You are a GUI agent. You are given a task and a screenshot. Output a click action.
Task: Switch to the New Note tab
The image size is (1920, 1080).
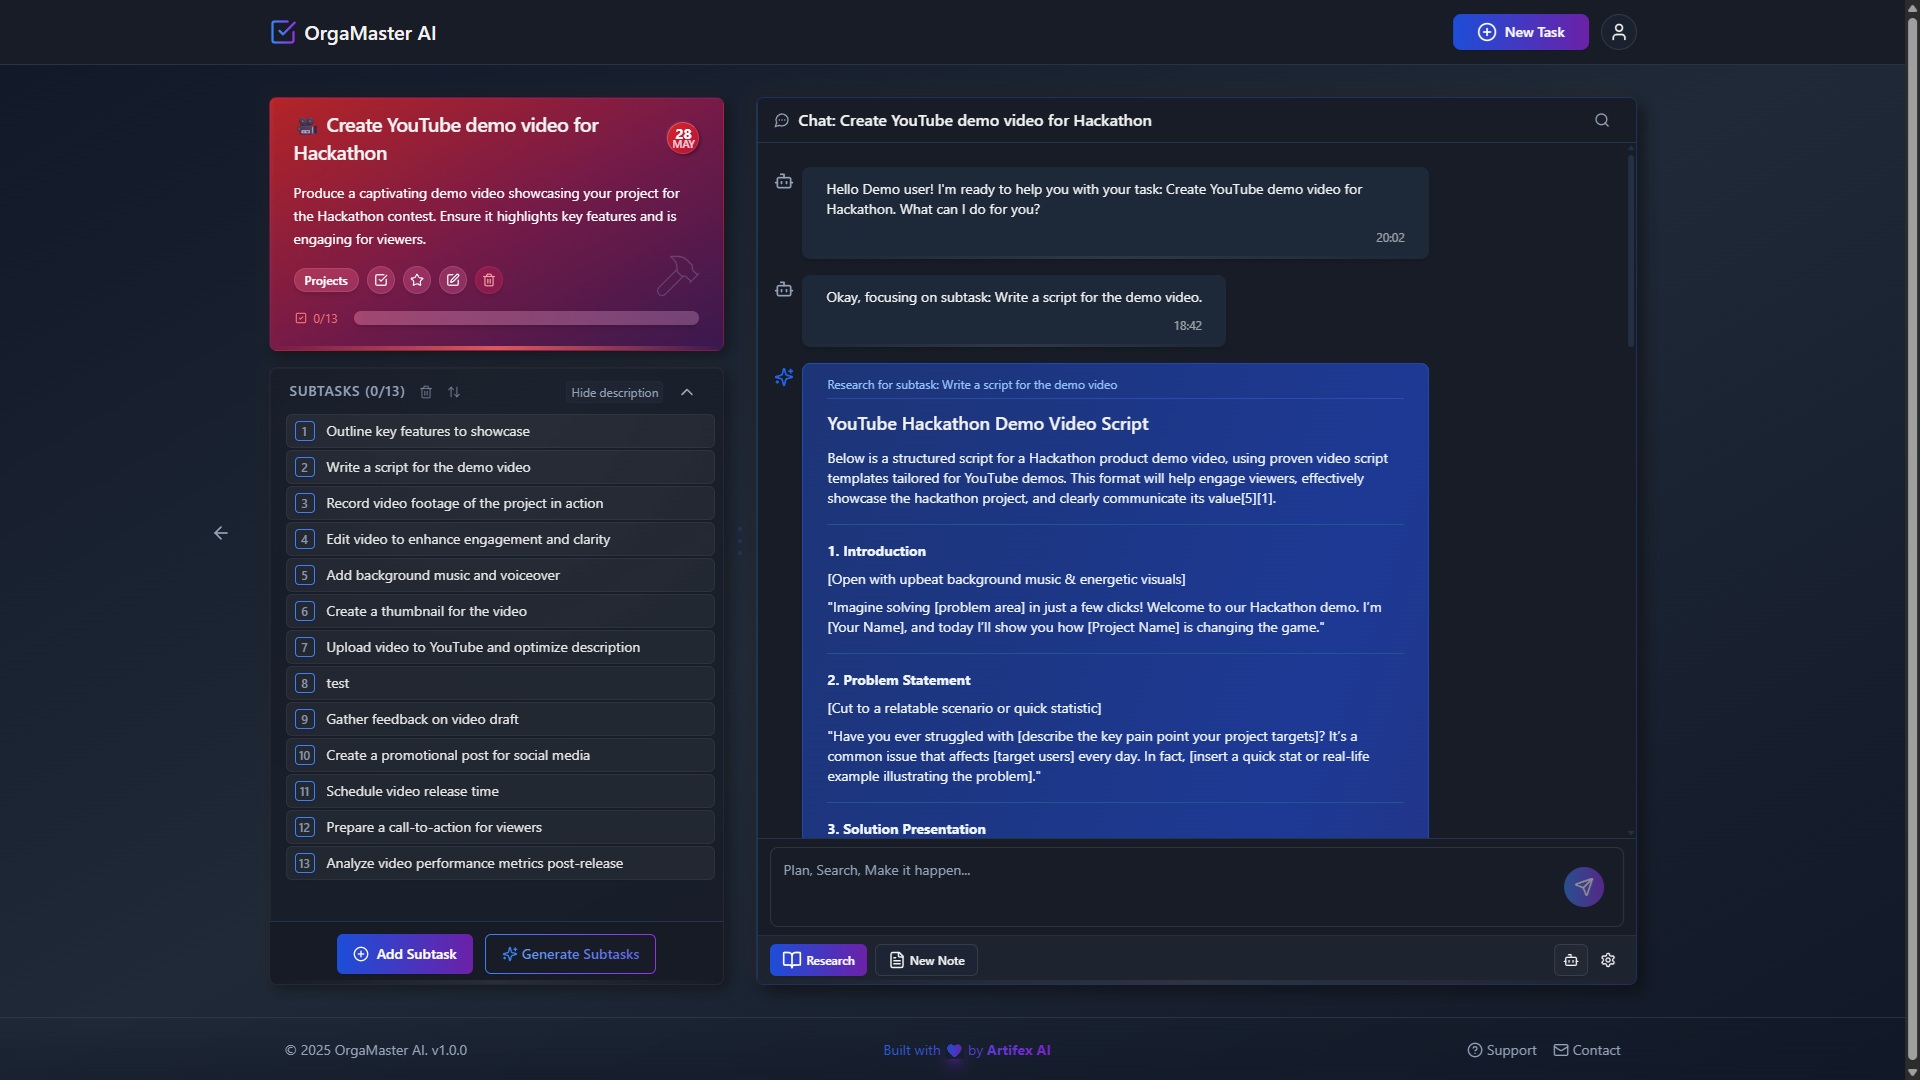point(926,960)
